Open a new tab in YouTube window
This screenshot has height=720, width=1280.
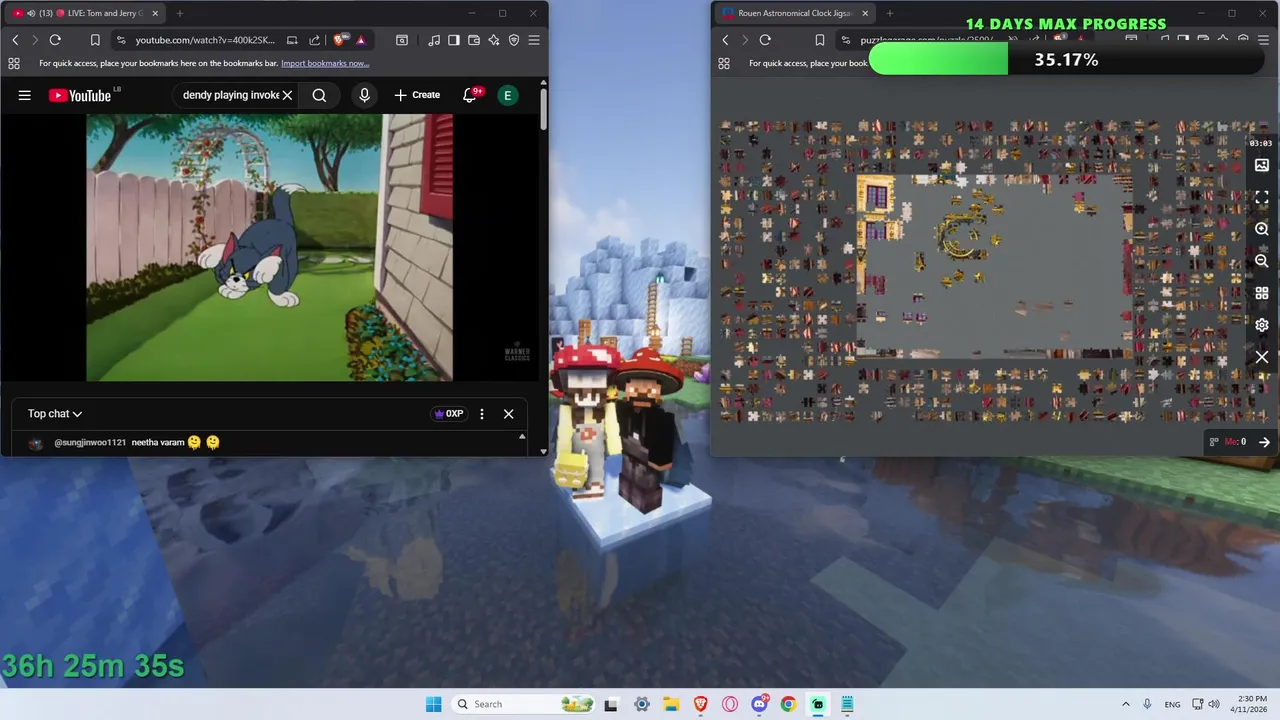click(x=180, y=13)
